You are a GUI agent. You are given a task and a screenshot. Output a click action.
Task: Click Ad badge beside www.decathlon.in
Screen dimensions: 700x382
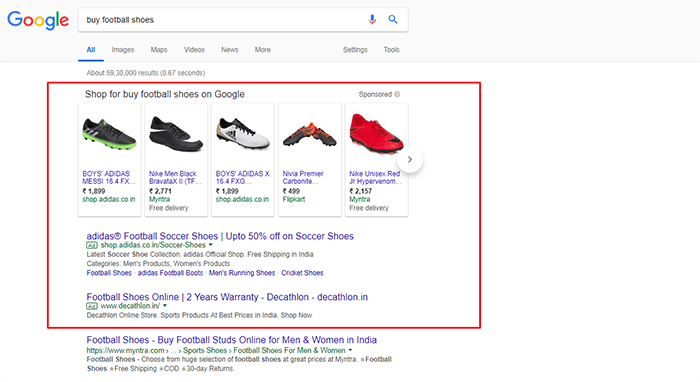coord(92,306)
